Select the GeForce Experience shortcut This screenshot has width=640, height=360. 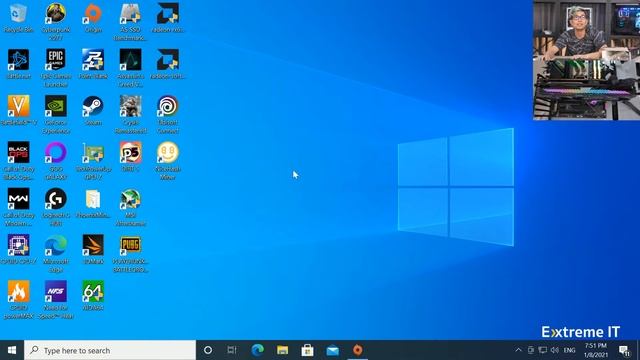(x=56, y=114)
